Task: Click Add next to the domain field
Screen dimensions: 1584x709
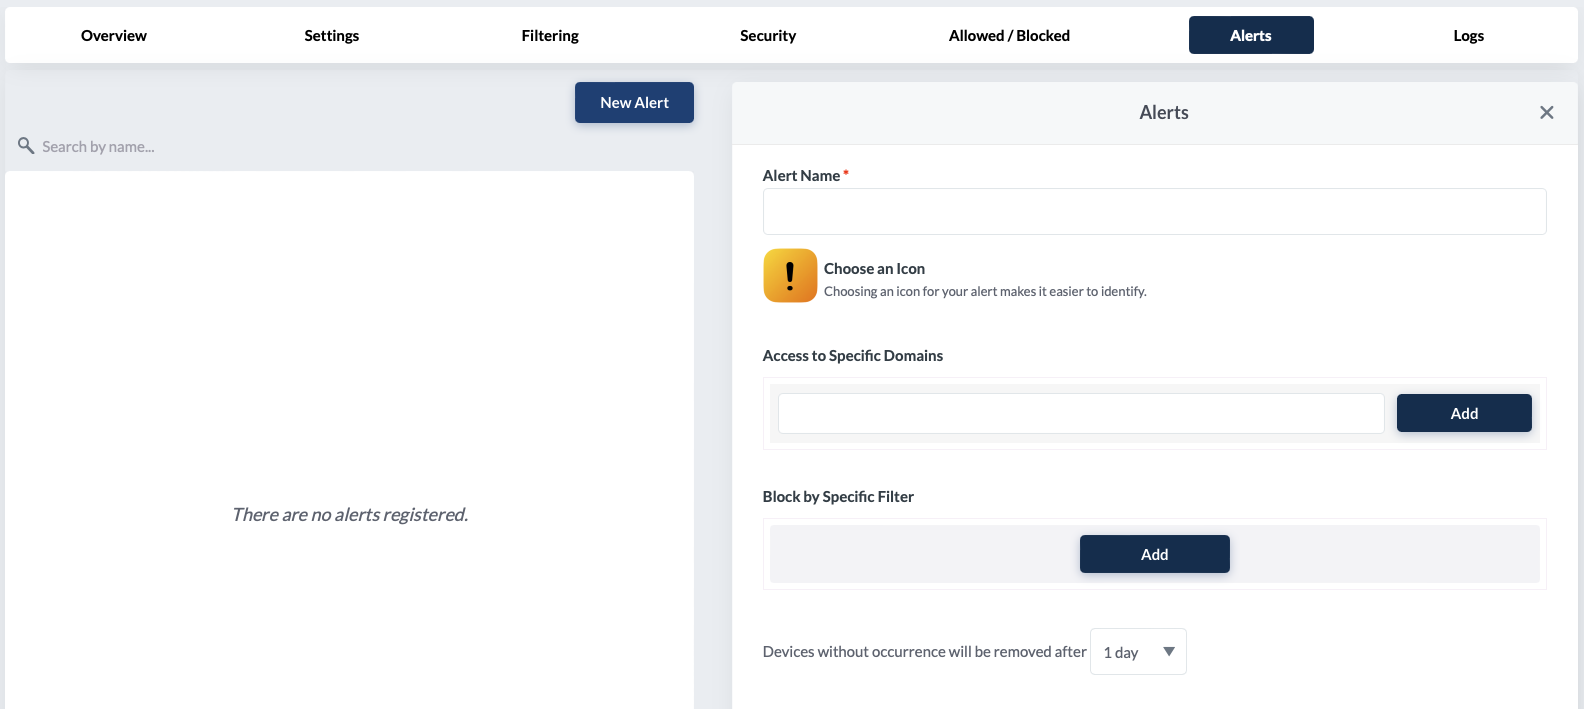Action: (1463, 413)
